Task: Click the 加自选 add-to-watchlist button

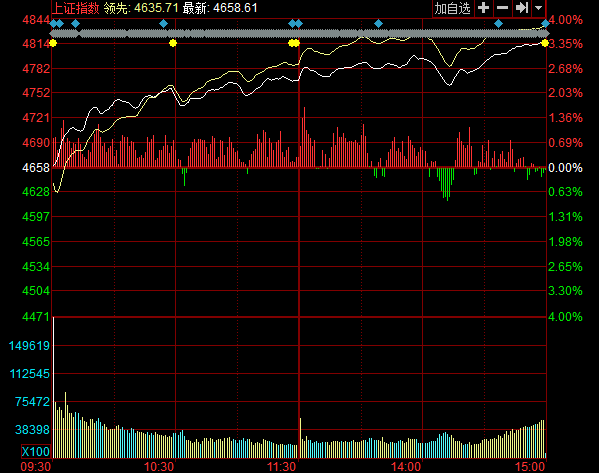Action: [453, 8]
